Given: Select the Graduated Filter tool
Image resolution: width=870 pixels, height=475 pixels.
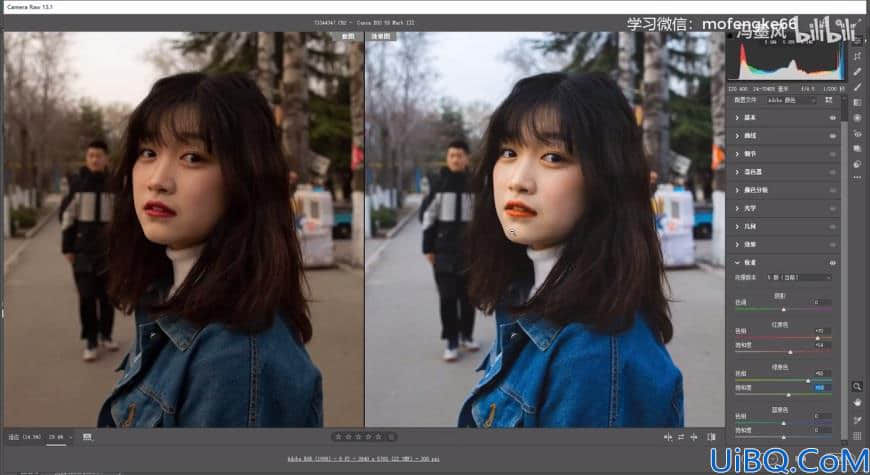Looking at the screenshot, I should pos(858,103).
